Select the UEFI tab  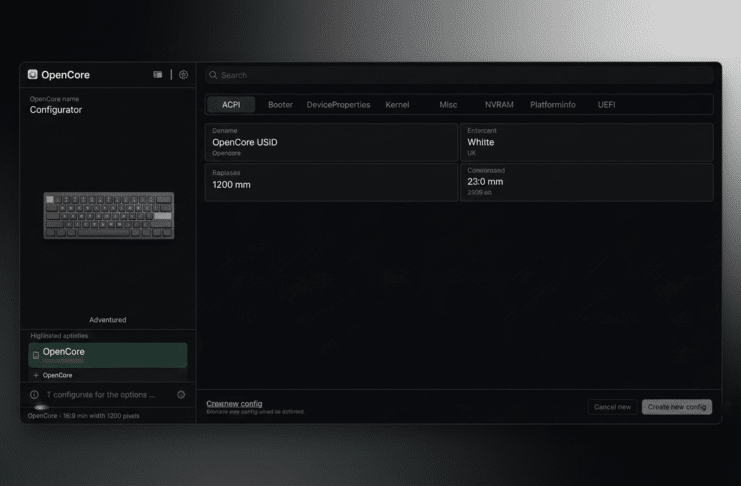(606, 104)
